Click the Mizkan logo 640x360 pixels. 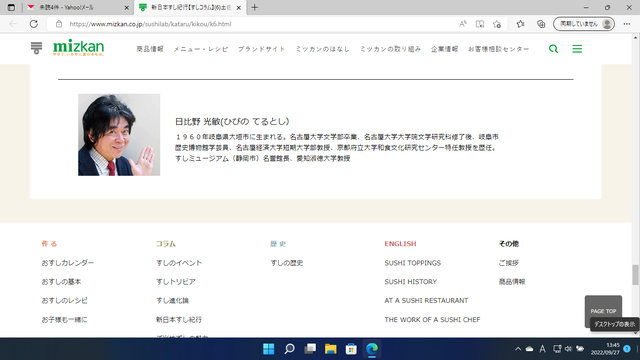(78, 48)
